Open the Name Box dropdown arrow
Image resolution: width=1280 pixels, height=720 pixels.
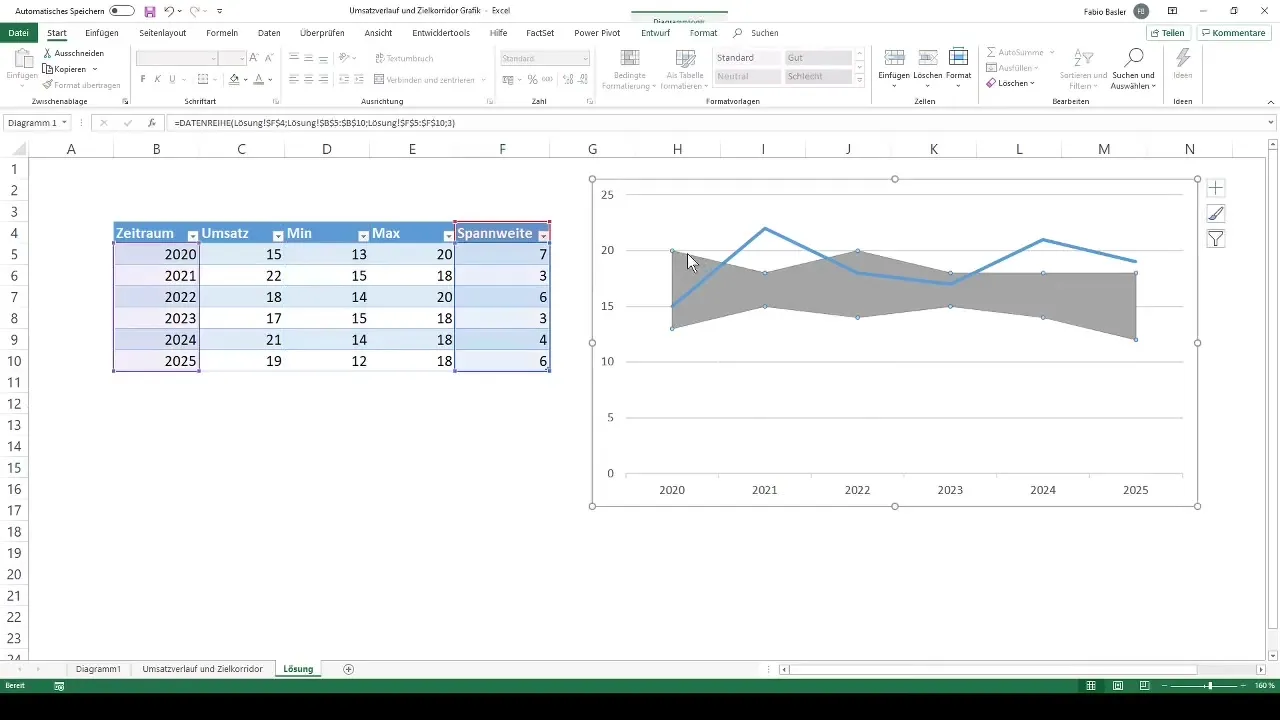click(x=65, y=122)
